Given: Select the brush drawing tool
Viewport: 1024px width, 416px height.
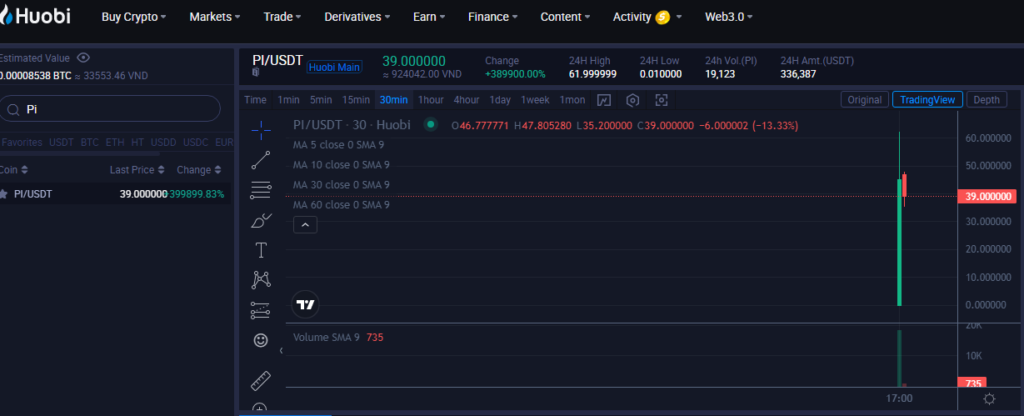Looking at the screenshot, I should pos(261,219).
